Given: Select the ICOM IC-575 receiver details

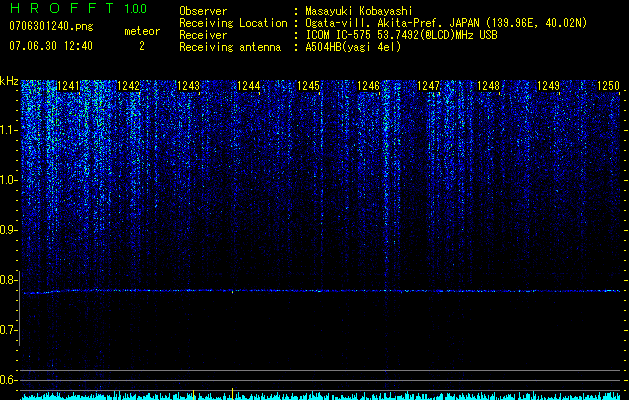Looking at the screenshot, I should 401,35.
